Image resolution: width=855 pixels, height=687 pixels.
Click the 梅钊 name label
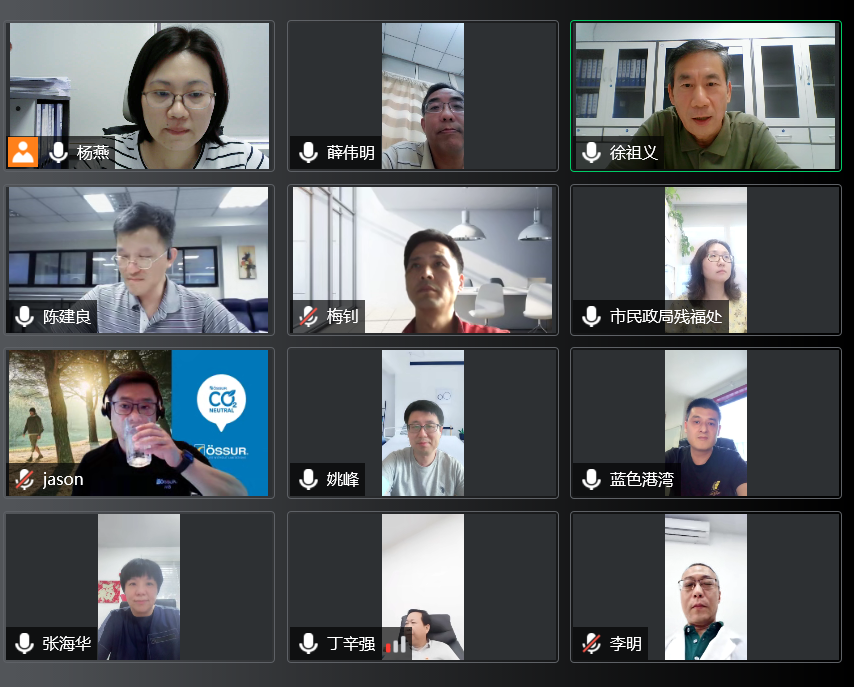342,316
